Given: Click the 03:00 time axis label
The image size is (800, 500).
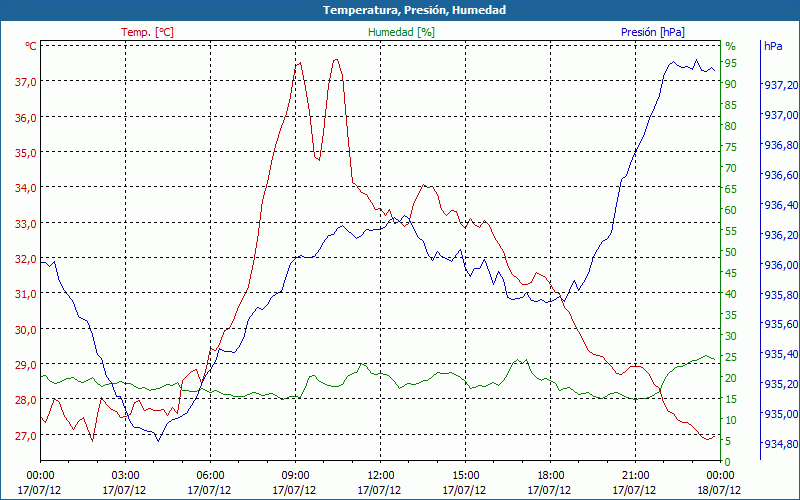Looking at the screenshot, I should [125, 476].
